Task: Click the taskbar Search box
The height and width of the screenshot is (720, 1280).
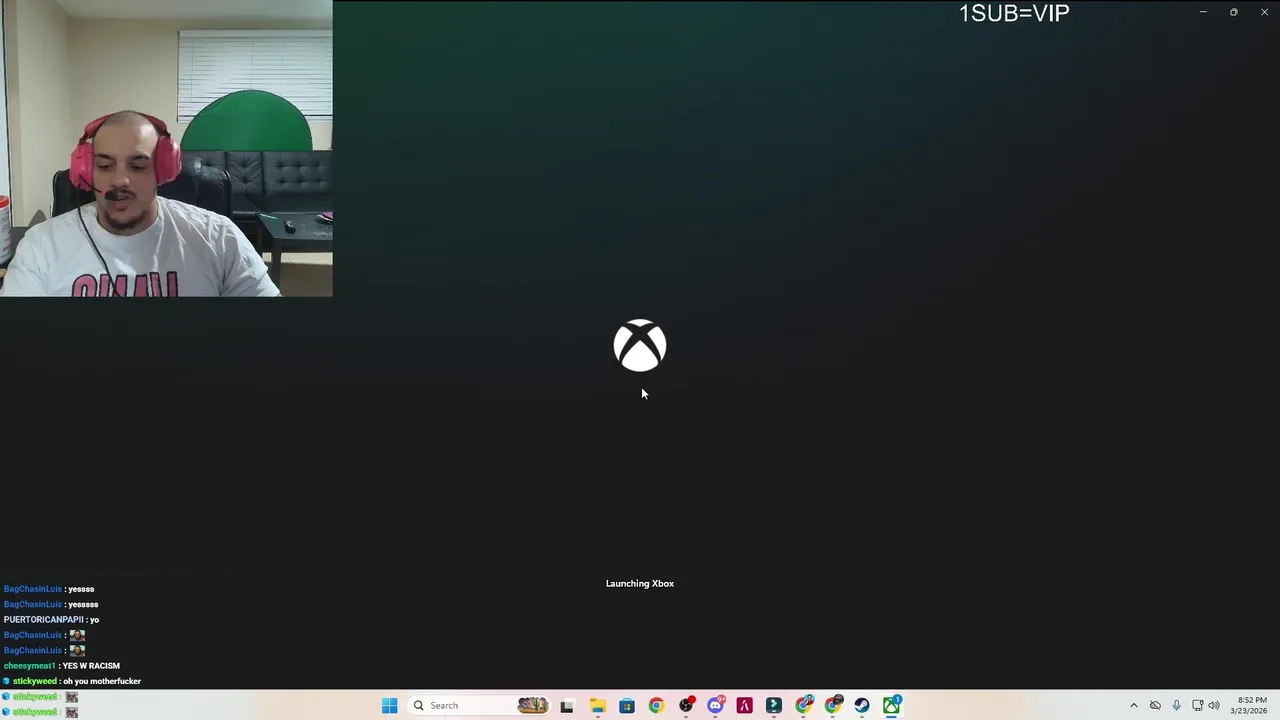Action: (479, 705)
